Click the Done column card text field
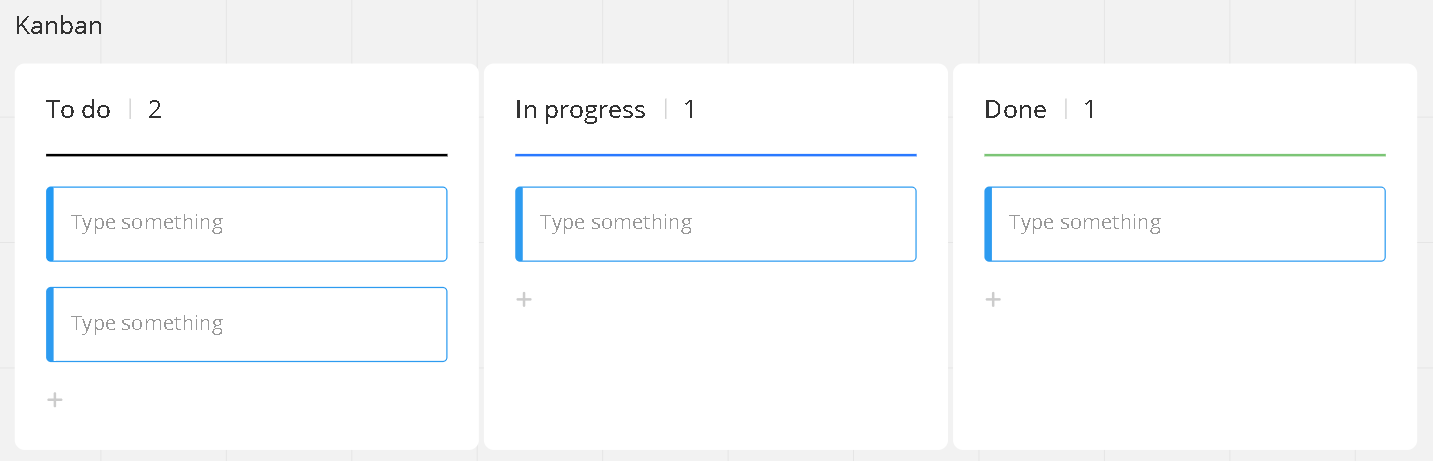 [x=1185, y=223]
